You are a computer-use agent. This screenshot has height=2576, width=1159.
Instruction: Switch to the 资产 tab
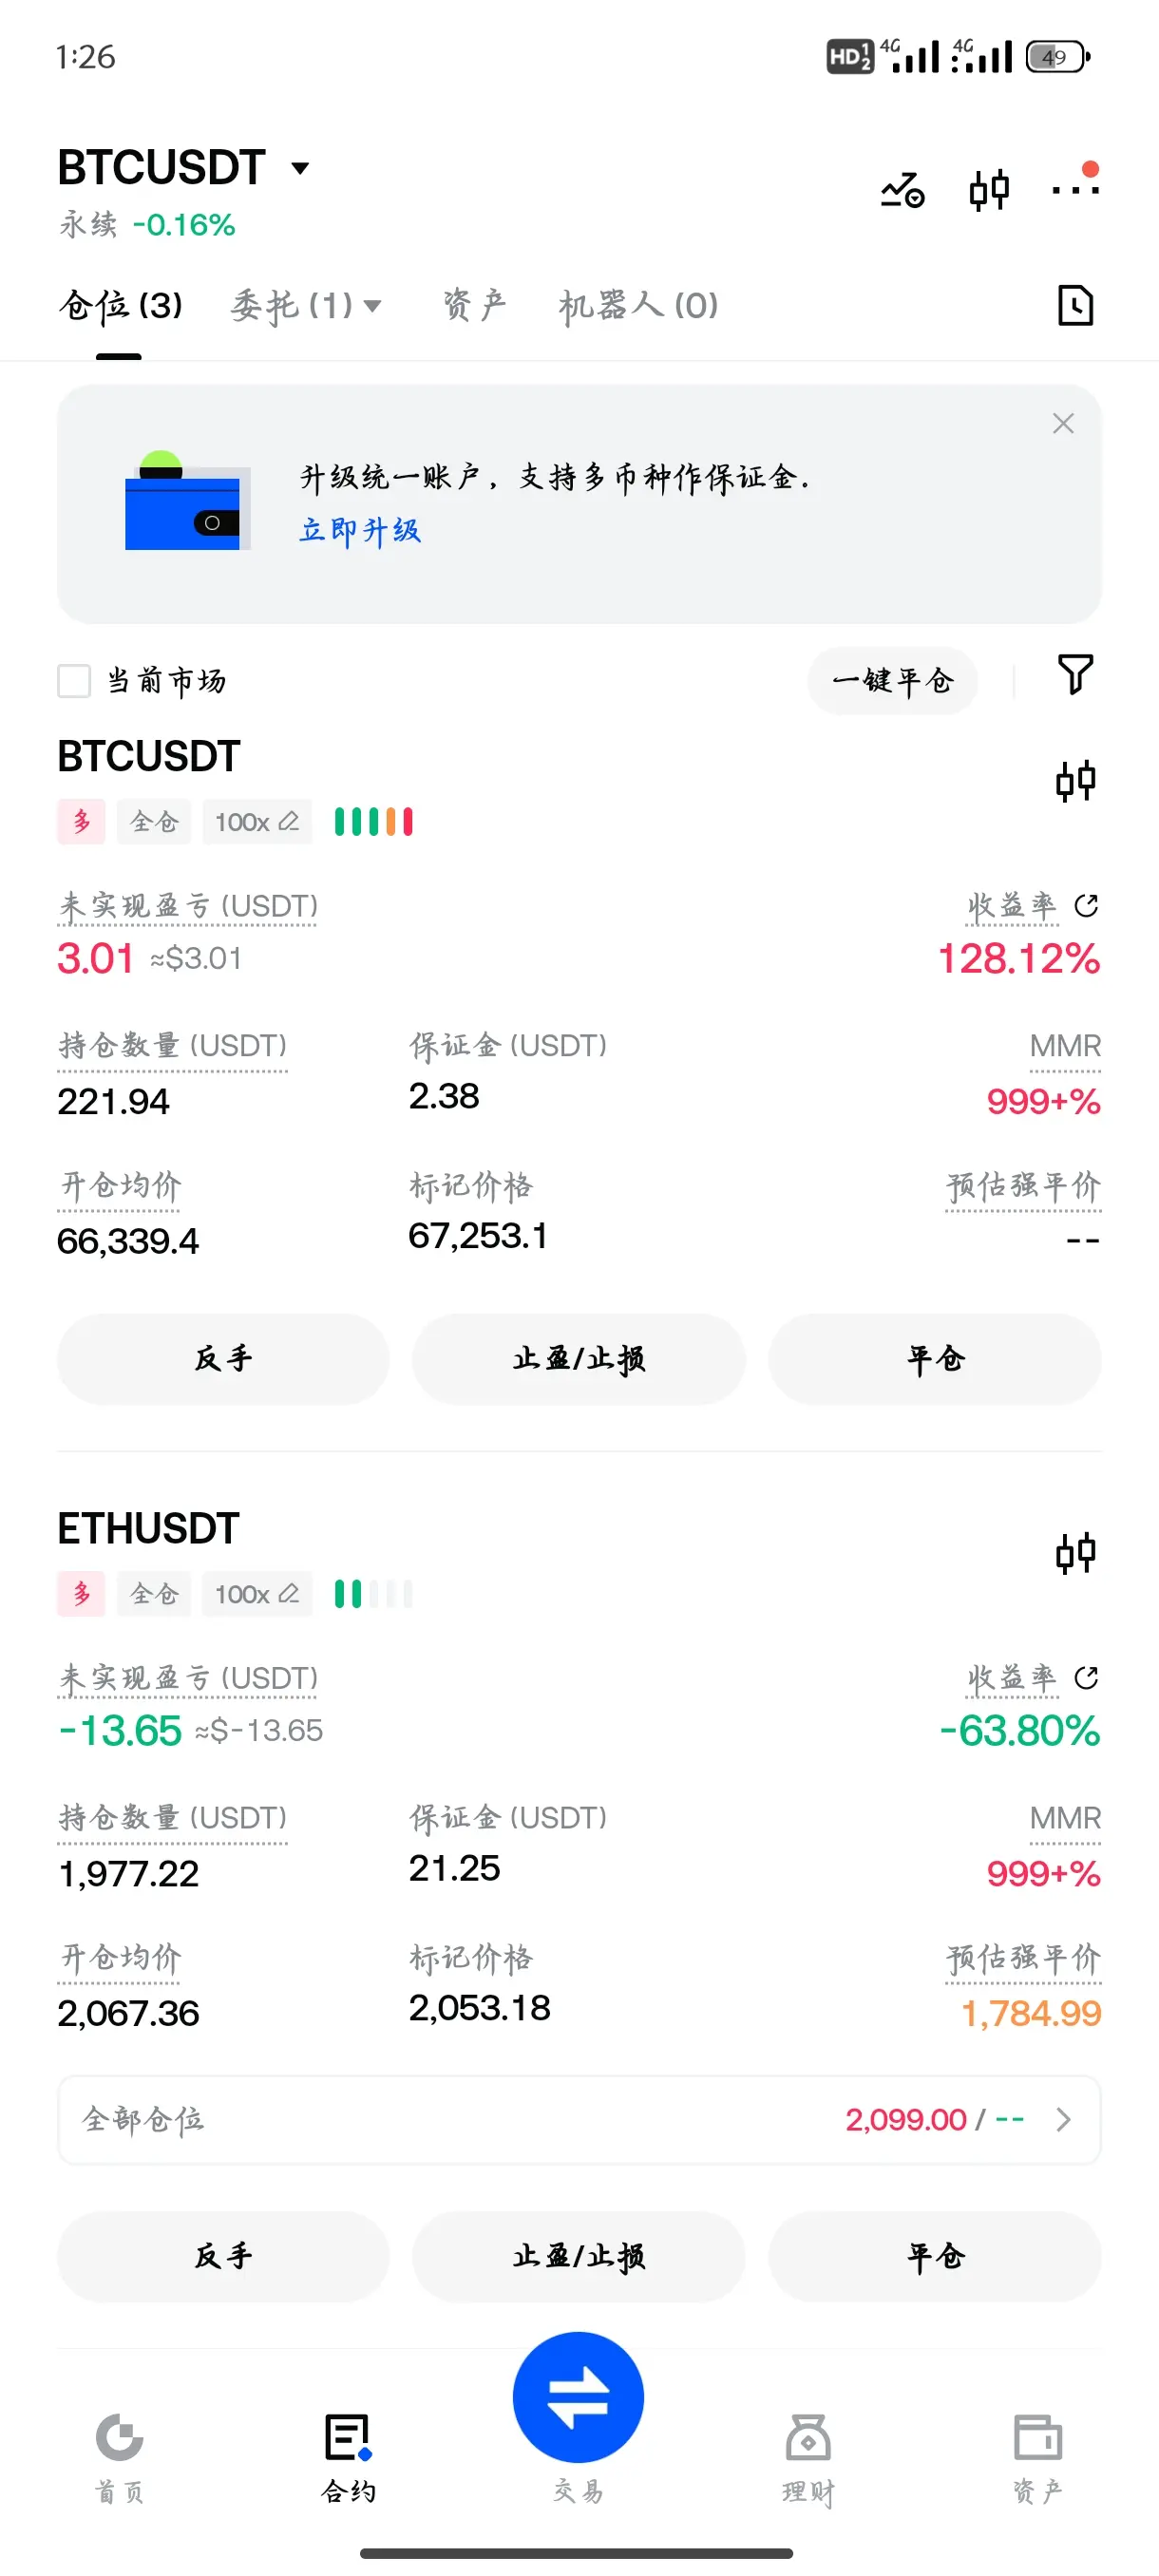click(x=474, y=305)
